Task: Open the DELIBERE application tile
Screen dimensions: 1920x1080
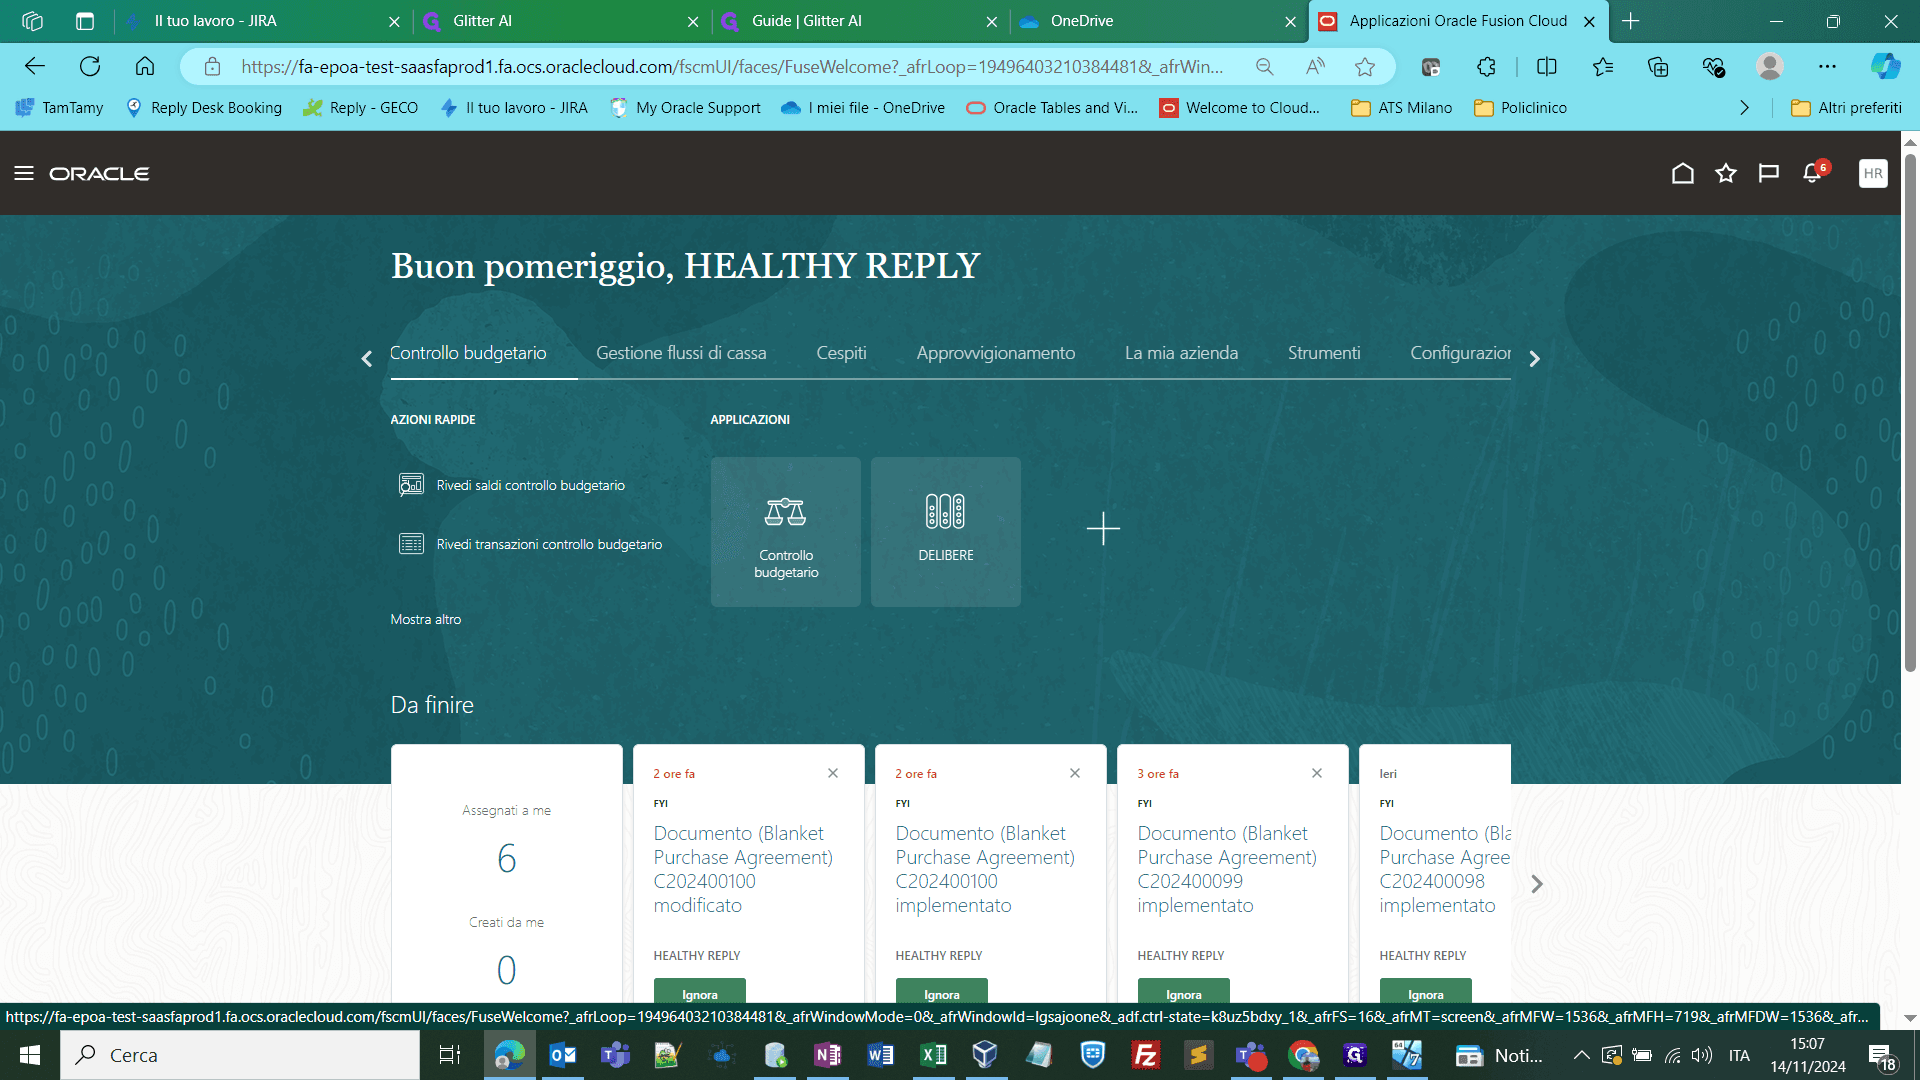Action: click(946, 532)
